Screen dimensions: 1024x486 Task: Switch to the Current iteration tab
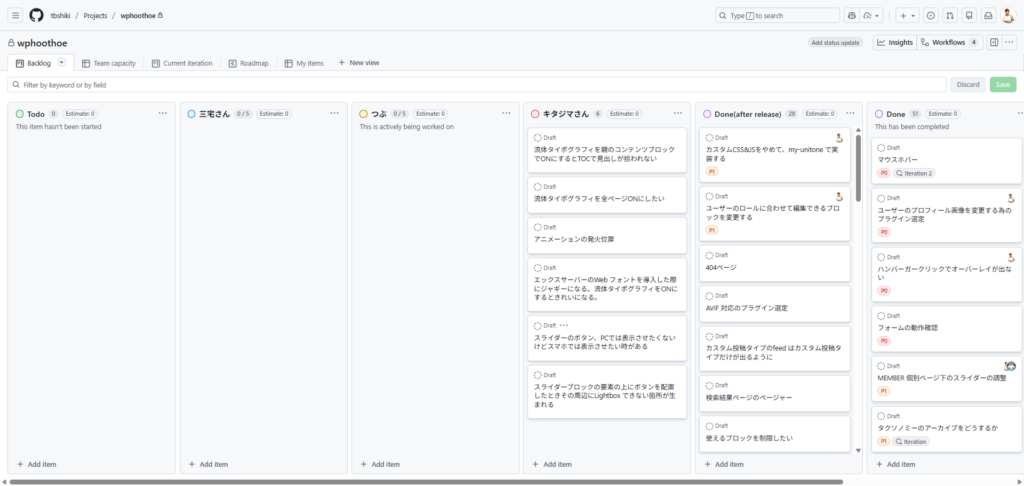point(182,63)
